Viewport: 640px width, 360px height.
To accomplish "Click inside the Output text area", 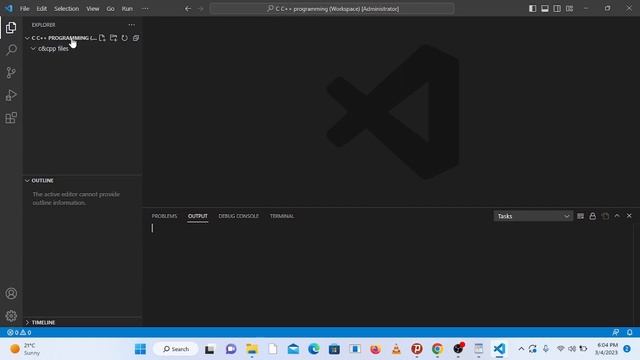I will tap(388, 274).
